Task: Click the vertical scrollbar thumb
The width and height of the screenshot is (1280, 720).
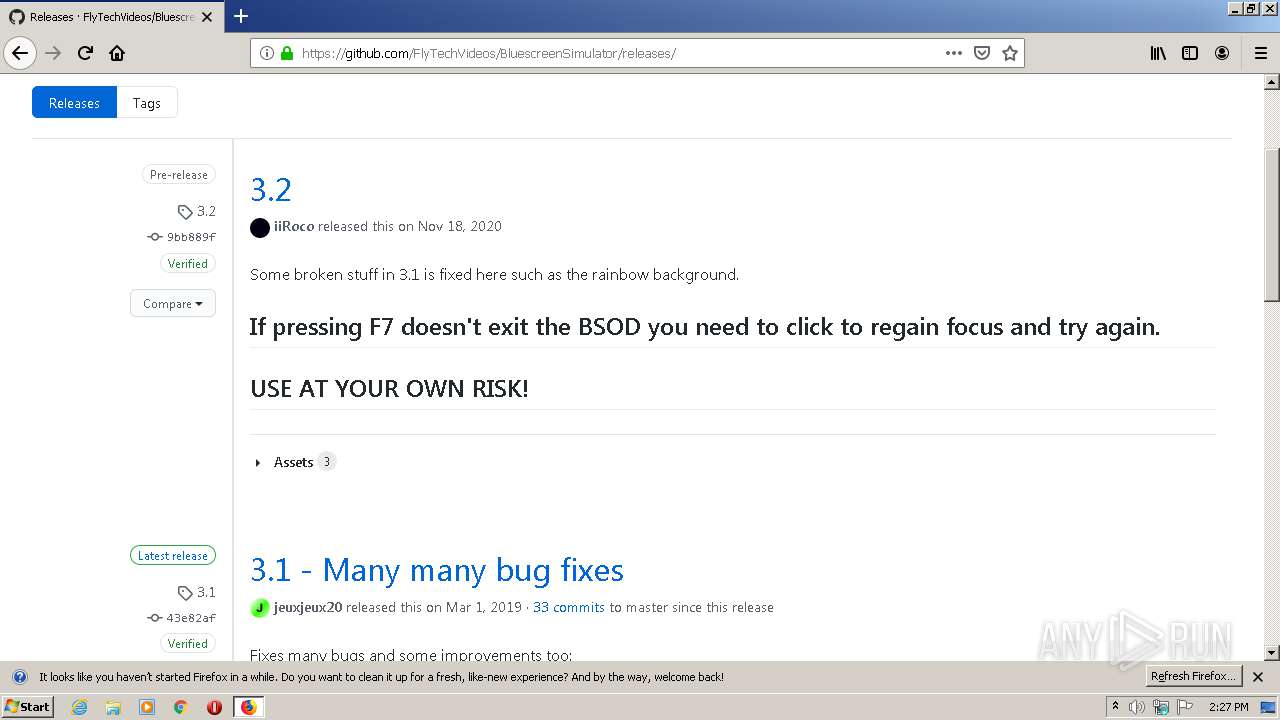Action: [x=1272, y=224]
